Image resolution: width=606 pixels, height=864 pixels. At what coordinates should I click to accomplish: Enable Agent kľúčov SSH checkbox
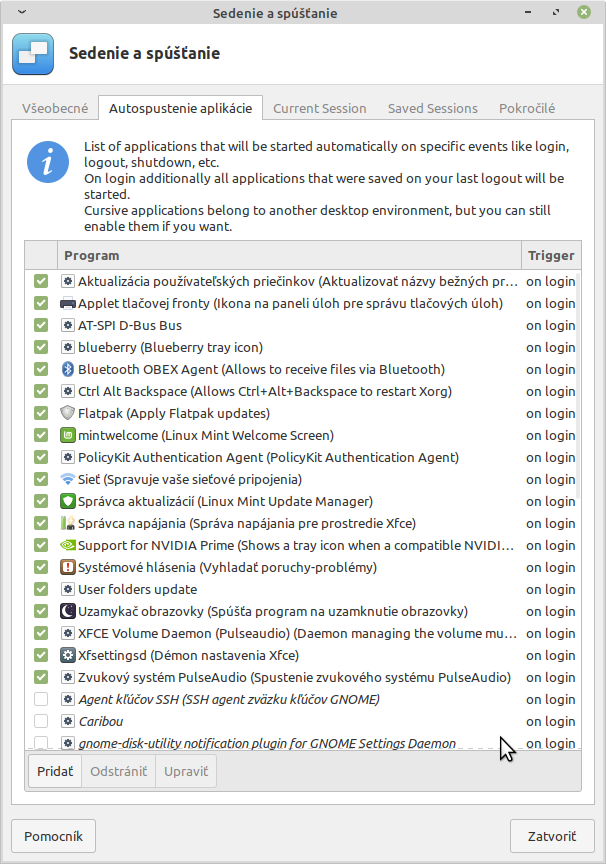pyautogui.click(x=41, y=699)
